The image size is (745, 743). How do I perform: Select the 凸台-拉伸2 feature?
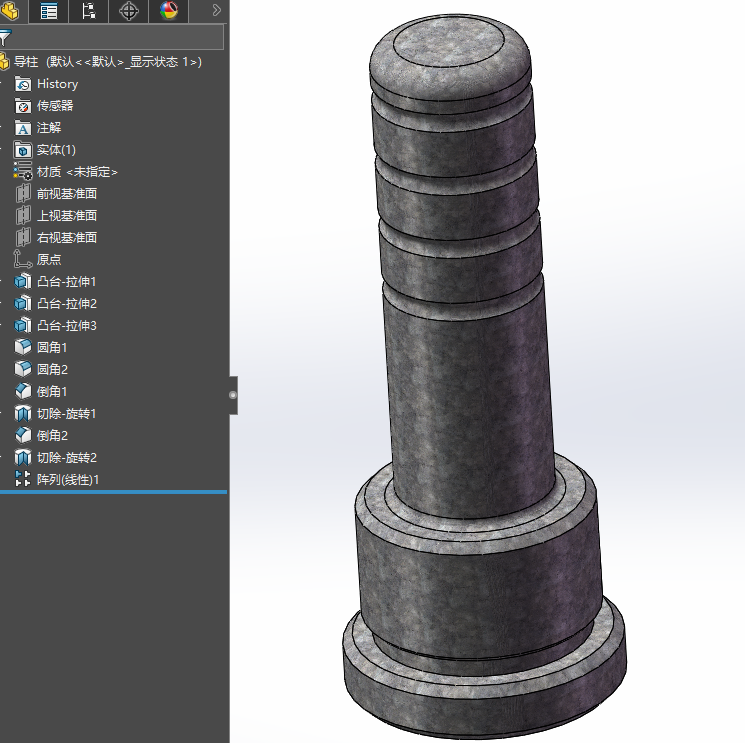coord(67,304)
